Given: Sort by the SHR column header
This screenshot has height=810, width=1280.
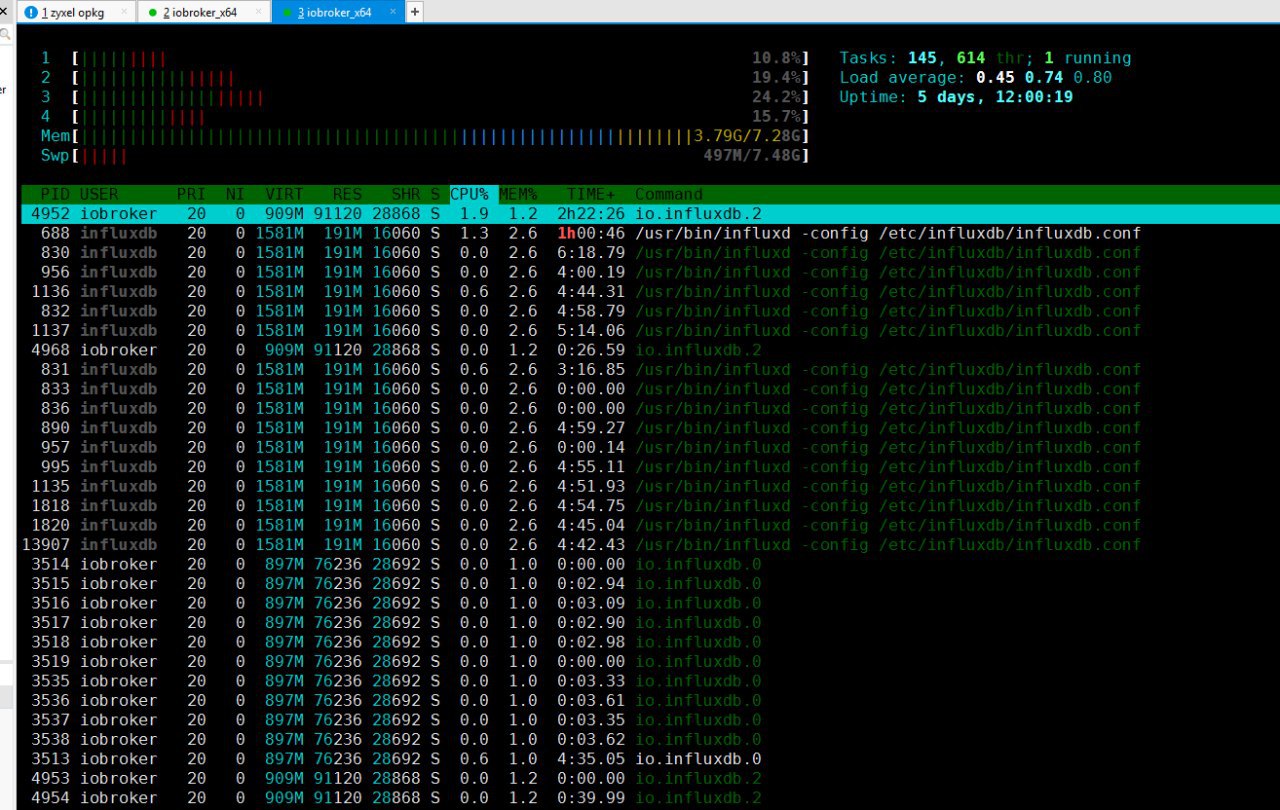Looking at the screenshot, I should pyautogui.click(x=405, y=194).
